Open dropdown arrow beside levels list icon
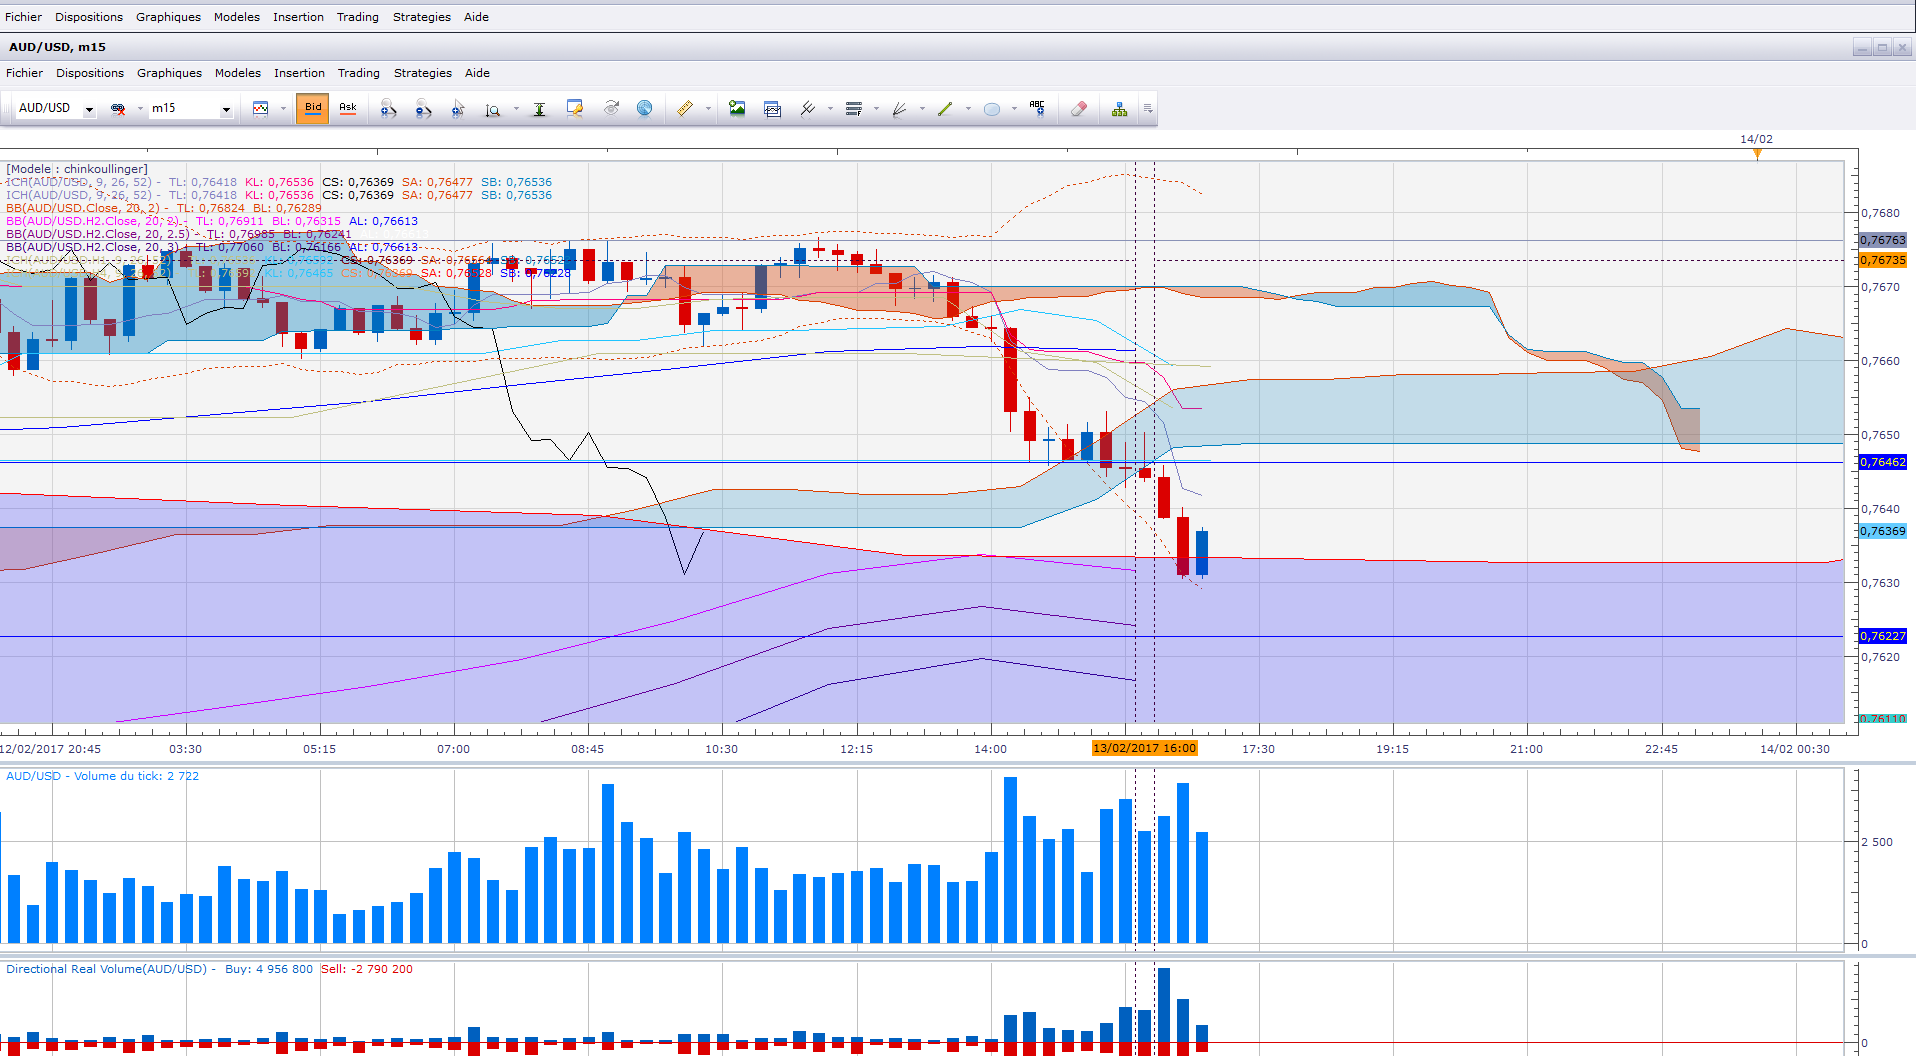The height and width of the screenshot is (1056, 1916). point(876,109)
